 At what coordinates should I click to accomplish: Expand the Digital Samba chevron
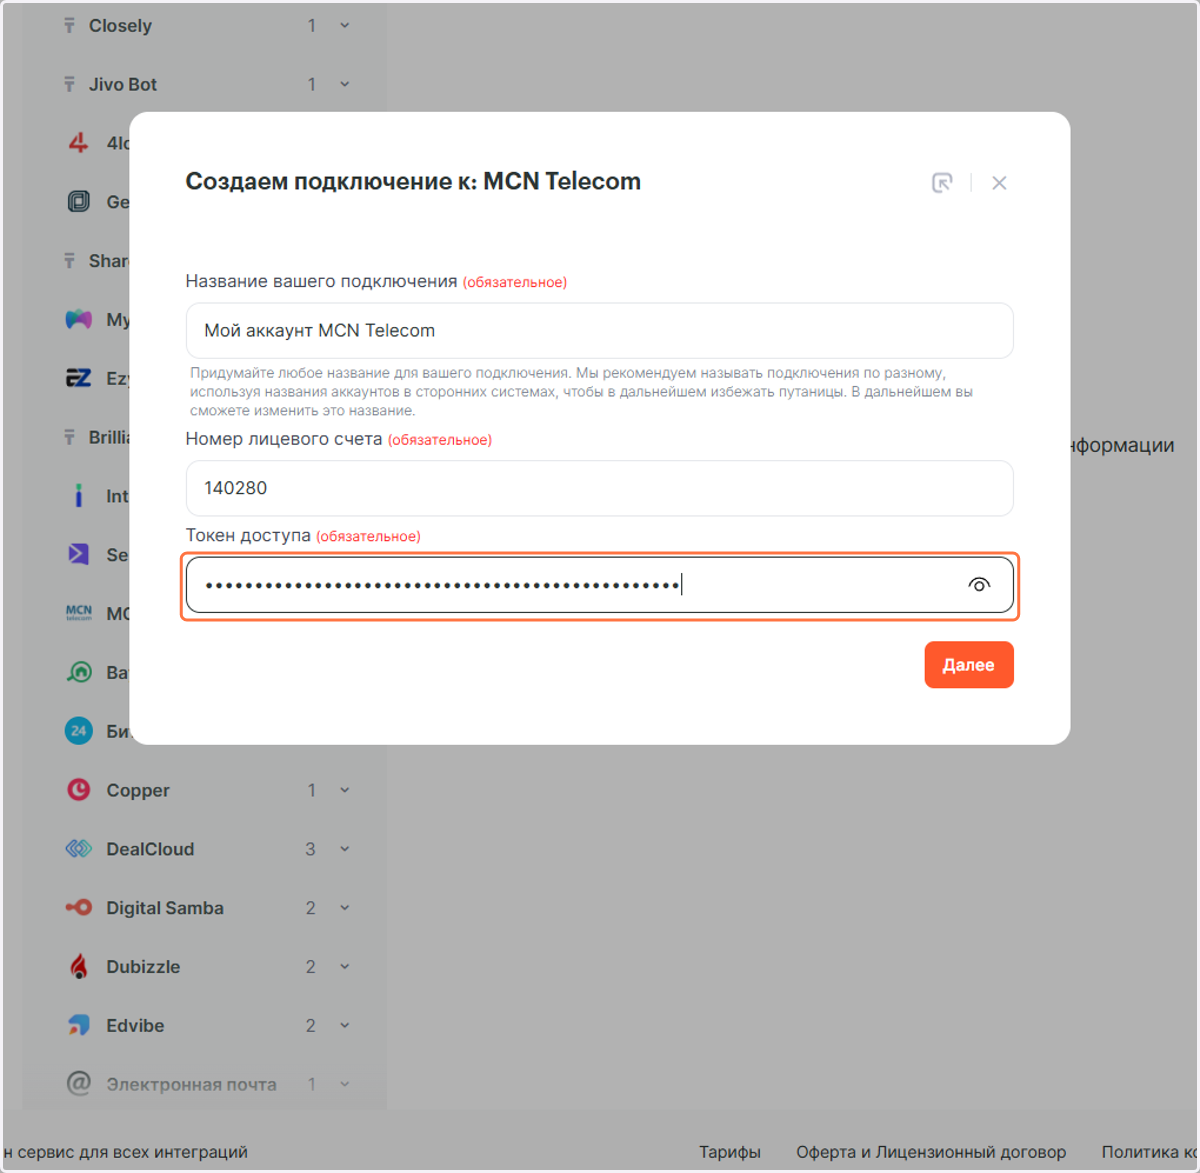[345, 908]
